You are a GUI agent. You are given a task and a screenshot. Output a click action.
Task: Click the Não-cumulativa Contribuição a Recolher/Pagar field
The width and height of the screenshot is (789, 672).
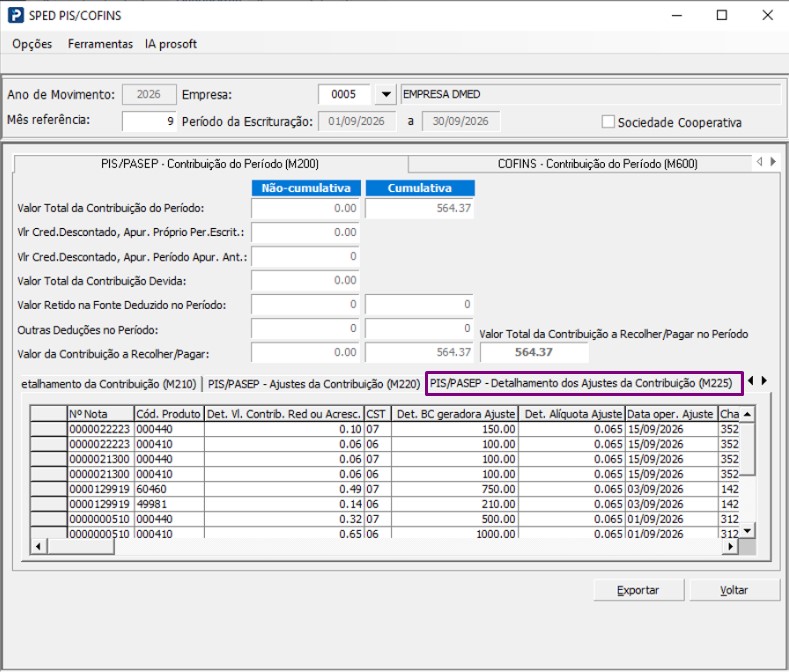point(305,352)
